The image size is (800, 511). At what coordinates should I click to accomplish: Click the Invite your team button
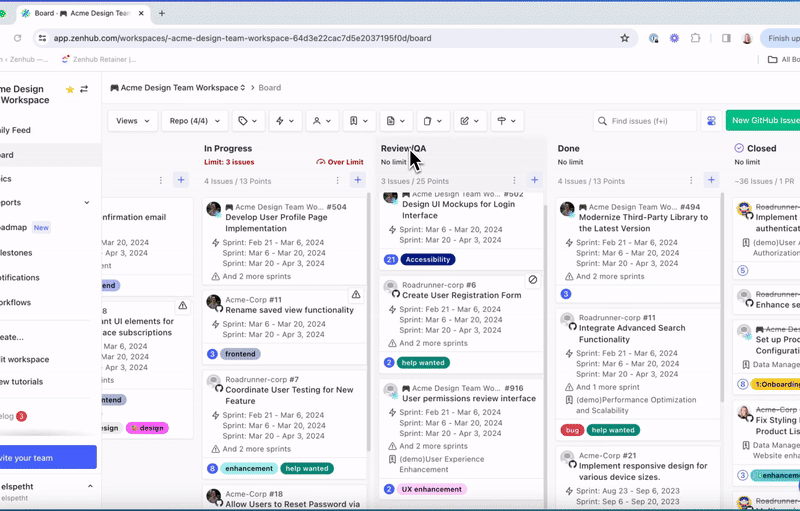pyautogui.click(x=48, y=457)
